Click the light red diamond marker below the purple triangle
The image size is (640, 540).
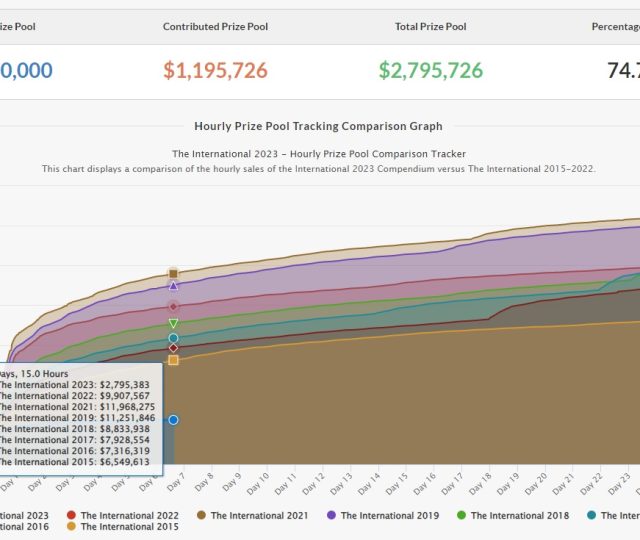pos(173,306)
